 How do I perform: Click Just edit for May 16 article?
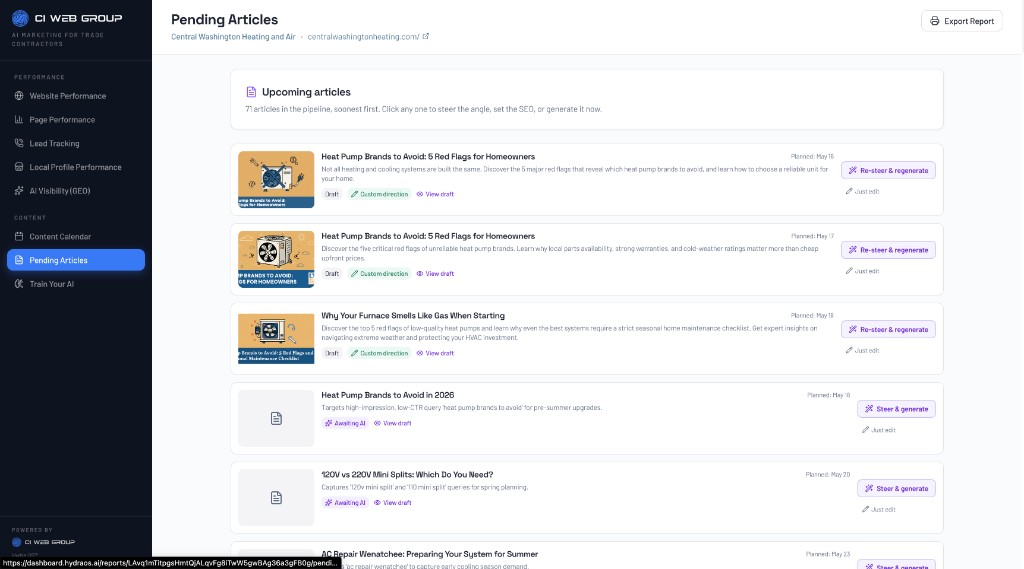[x=862, y=191]
